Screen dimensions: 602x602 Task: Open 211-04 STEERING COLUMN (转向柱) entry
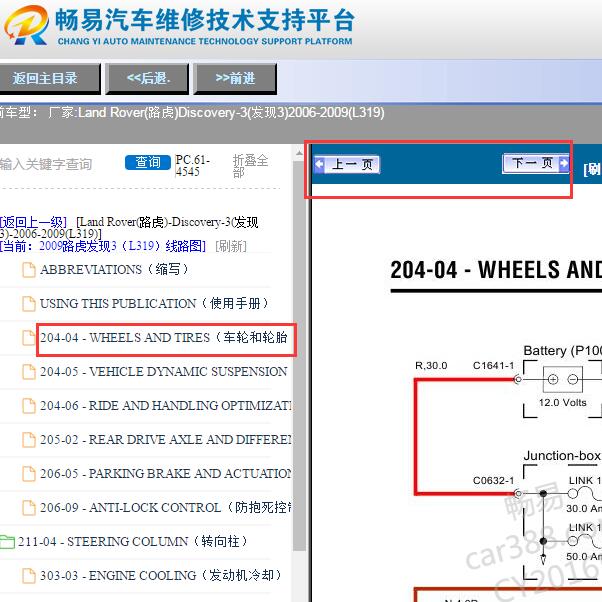132,542
